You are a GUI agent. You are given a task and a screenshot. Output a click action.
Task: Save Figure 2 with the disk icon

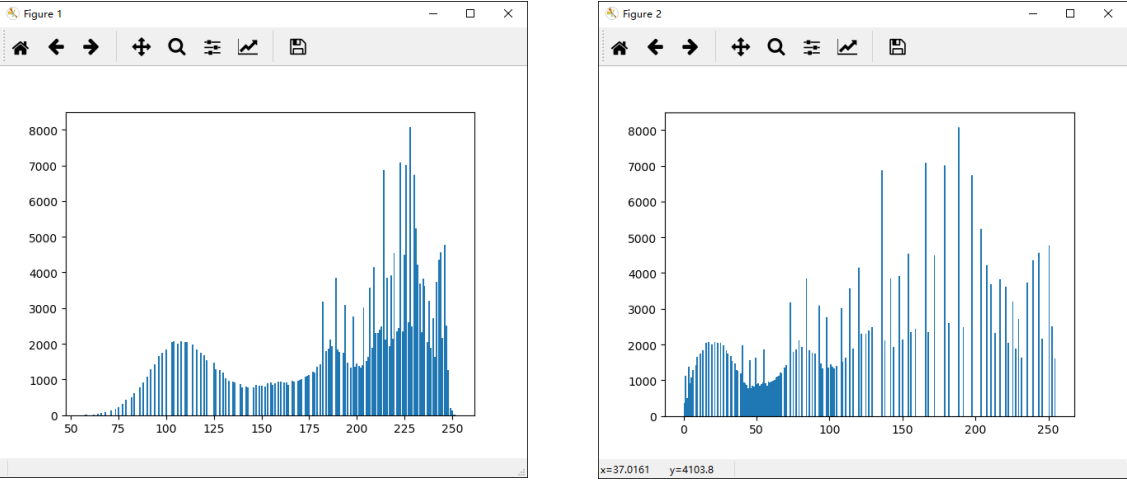click(897, 47)
